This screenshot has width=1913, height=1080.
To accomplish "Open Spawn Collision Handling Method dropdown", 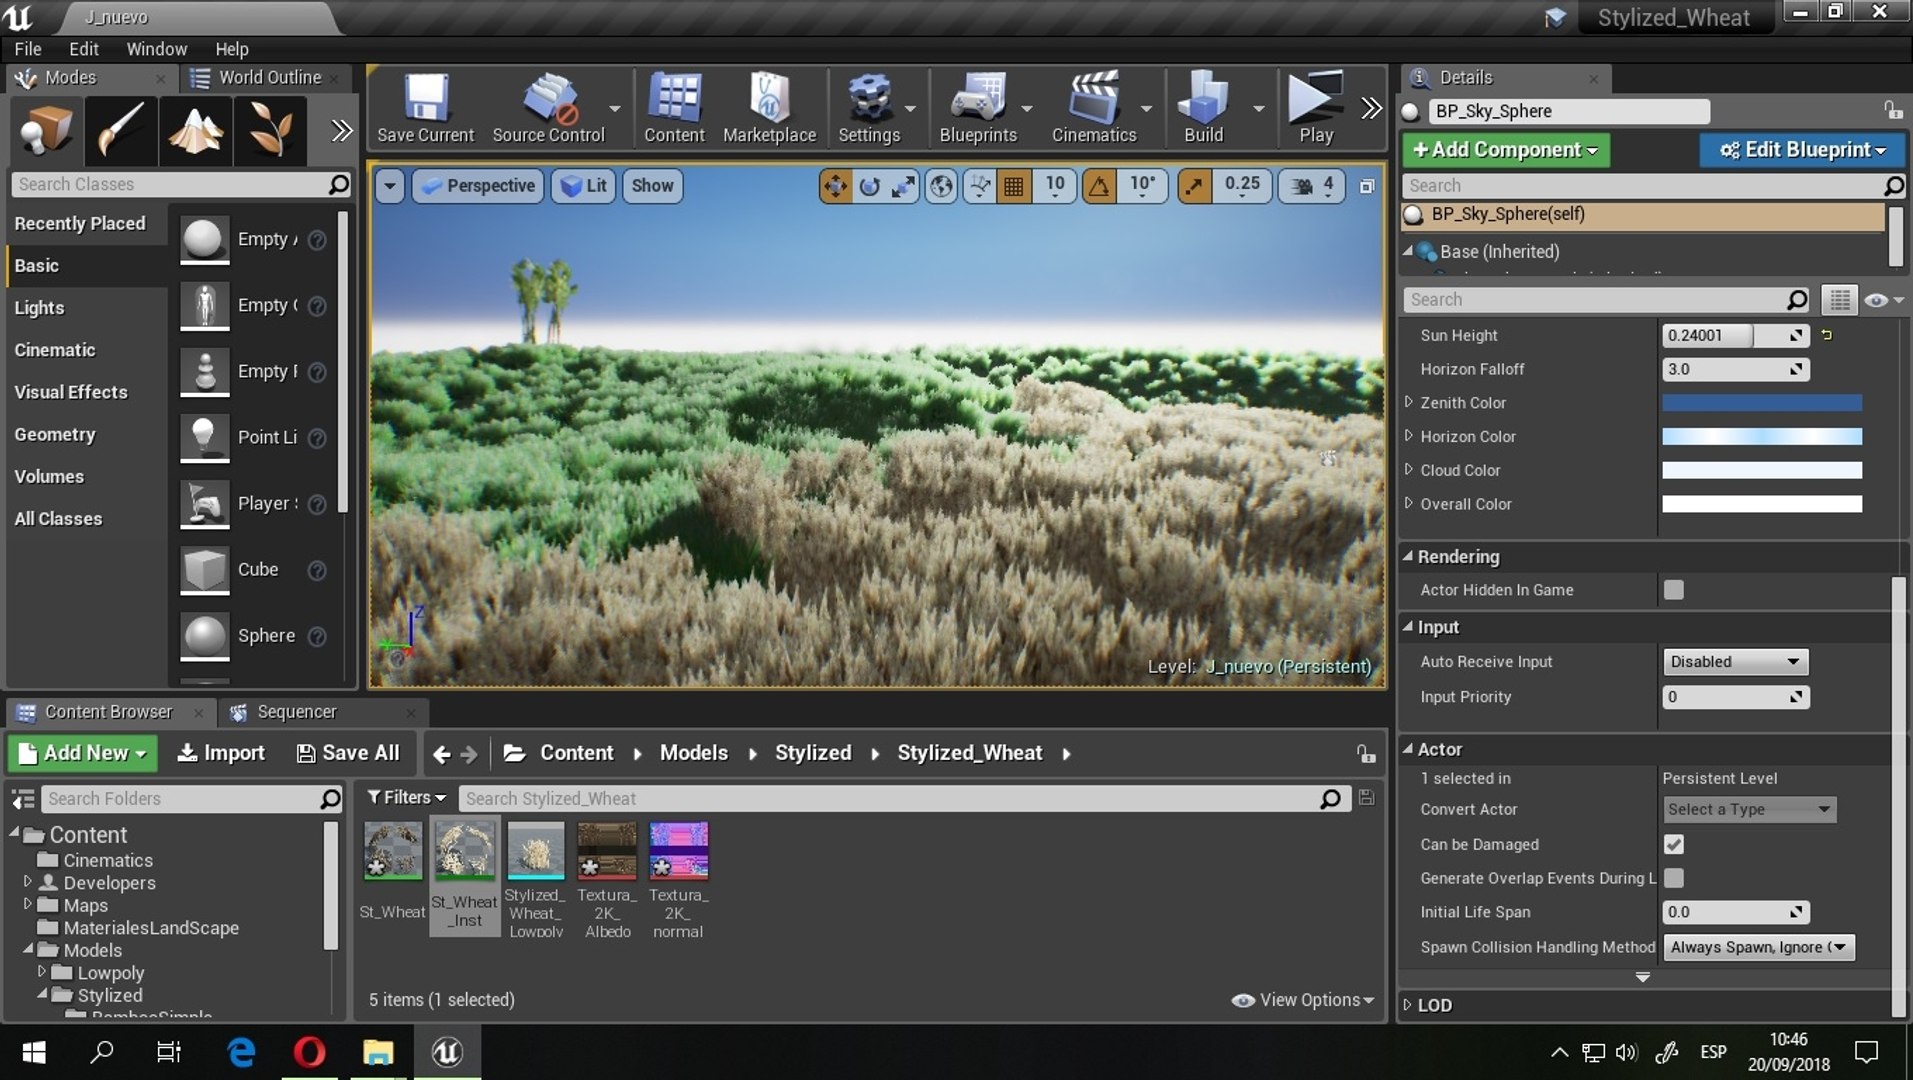I will pos(1758,947).
